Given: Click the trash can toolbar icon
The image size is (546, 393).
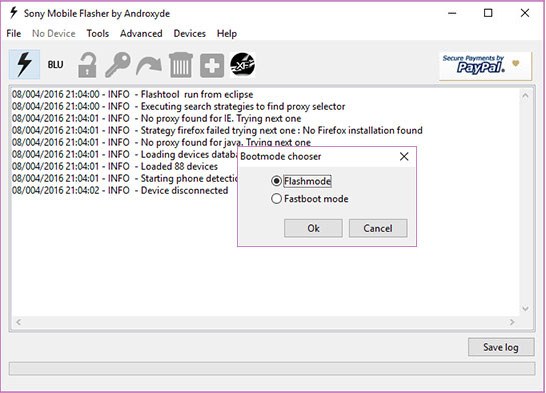Looking at the screenshot, I should click(180, 65).
